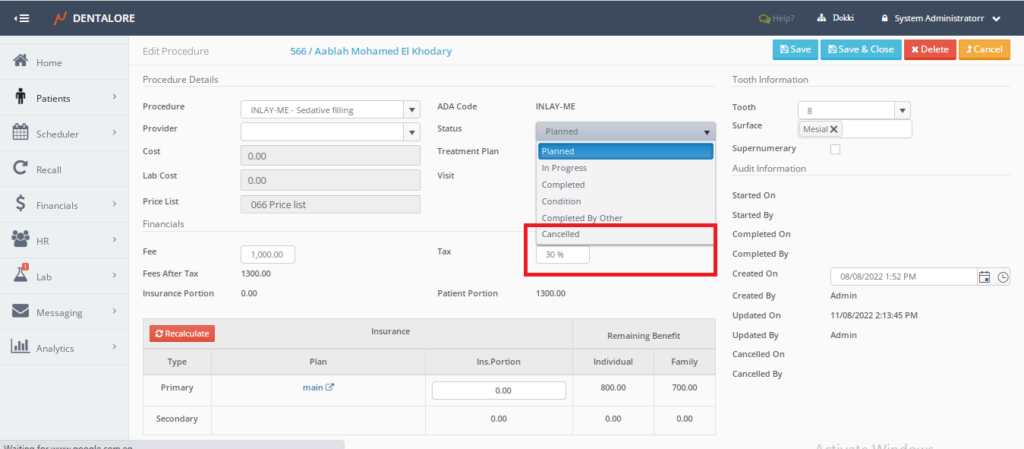Viewport: 1024px width, 449px height.
Task: Open Messaging envelope icon
Action: coord(20,311)
